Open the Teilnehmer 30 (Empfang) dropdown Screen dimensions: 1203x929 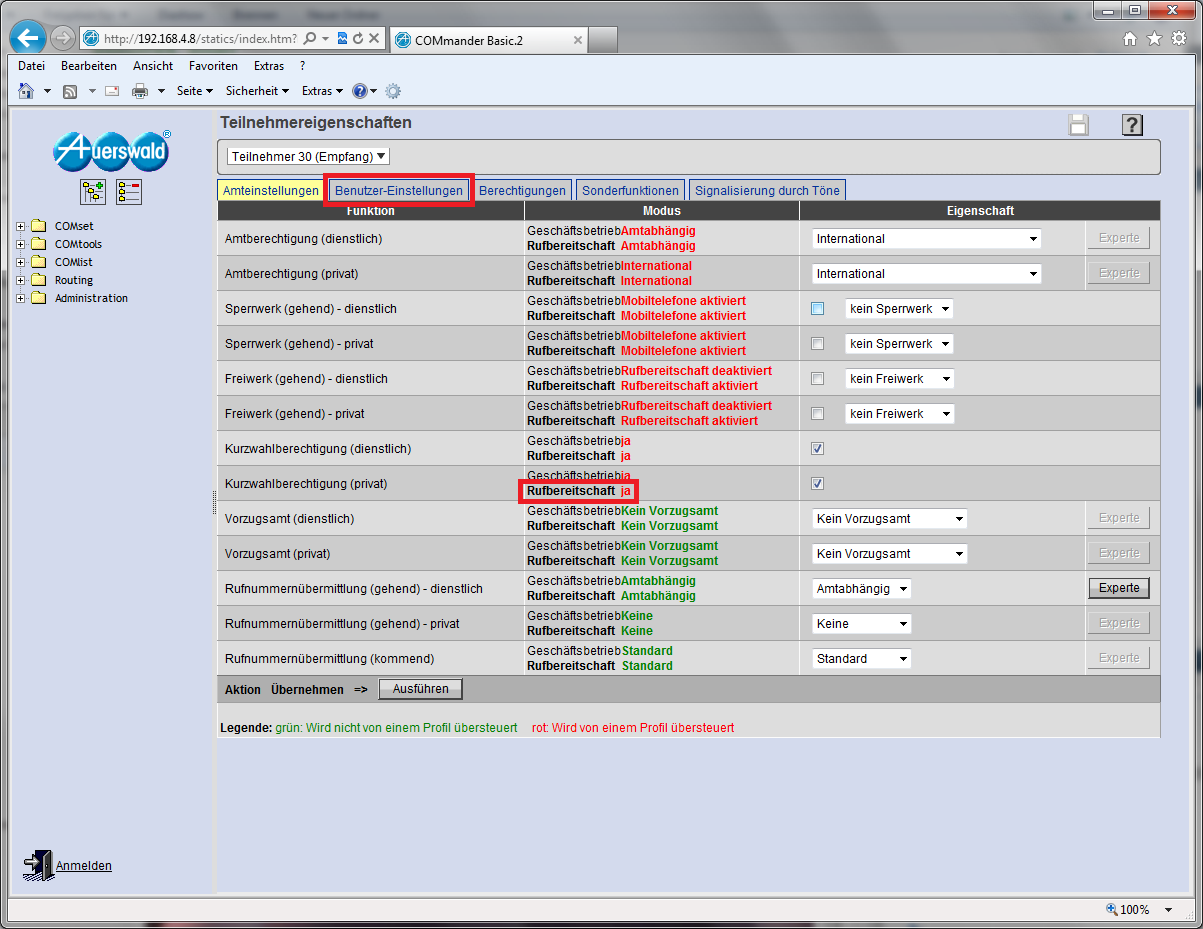click(x=308, y=157)
